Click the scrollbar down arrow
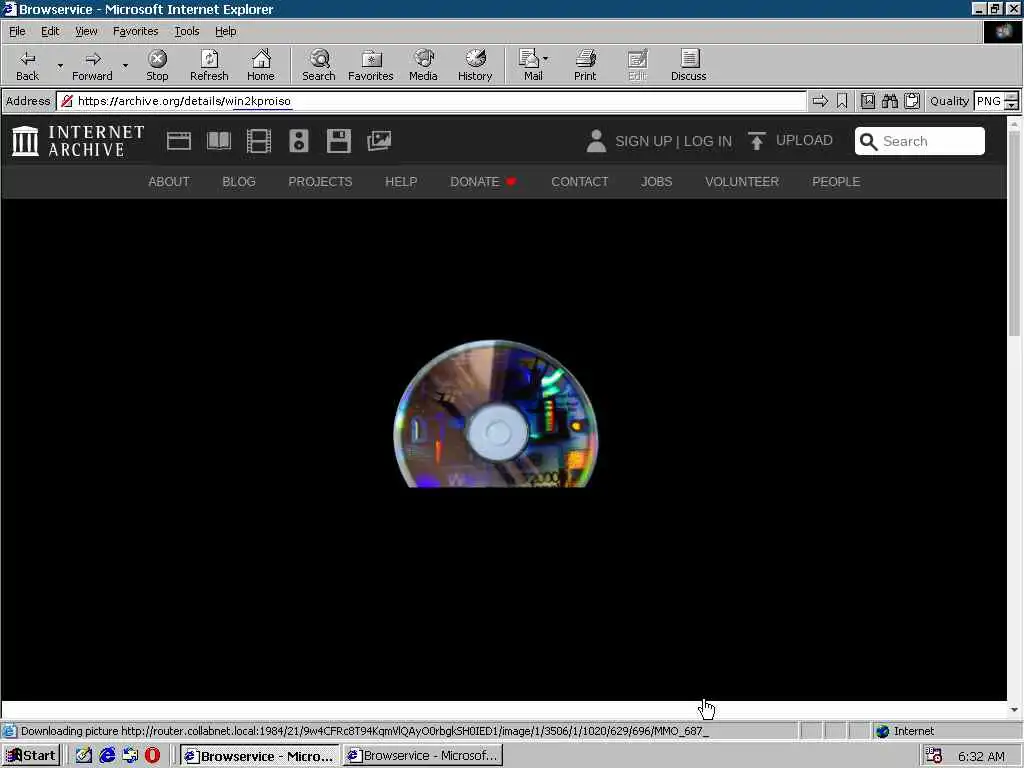 point(1014,709)
